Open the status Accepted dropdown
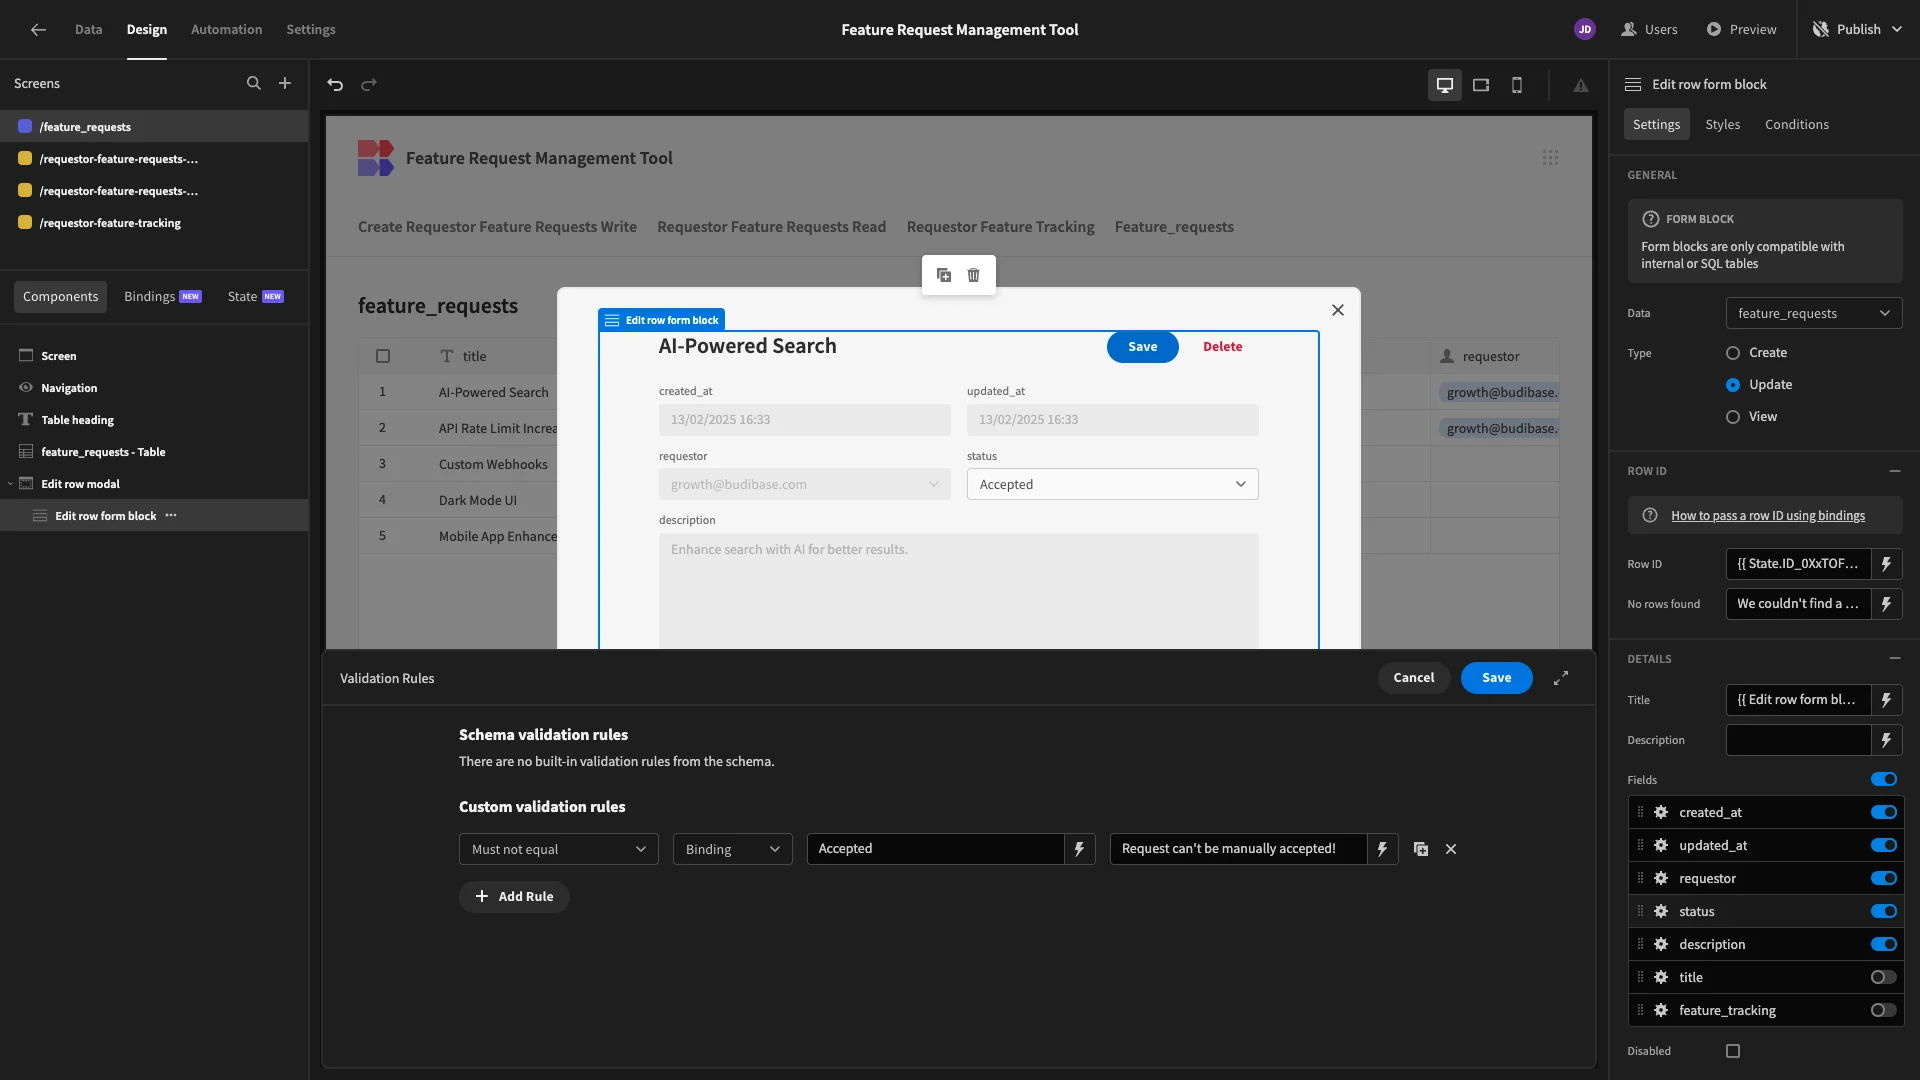Screen dimensions: 1920x1080 click(x=1112, y=484)
